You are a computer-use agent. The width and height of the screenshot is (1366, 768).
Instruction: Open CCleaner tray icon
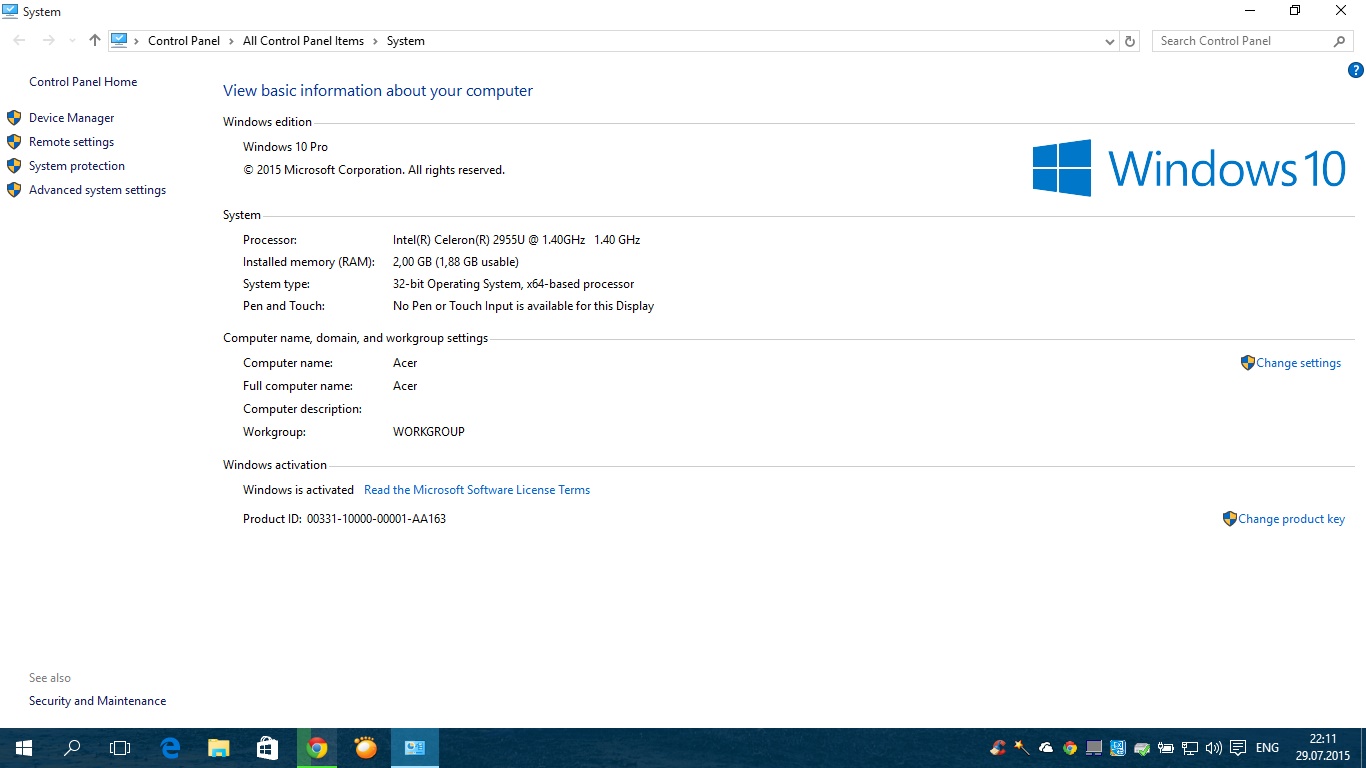pyautogui.click(x=997, y=748)
